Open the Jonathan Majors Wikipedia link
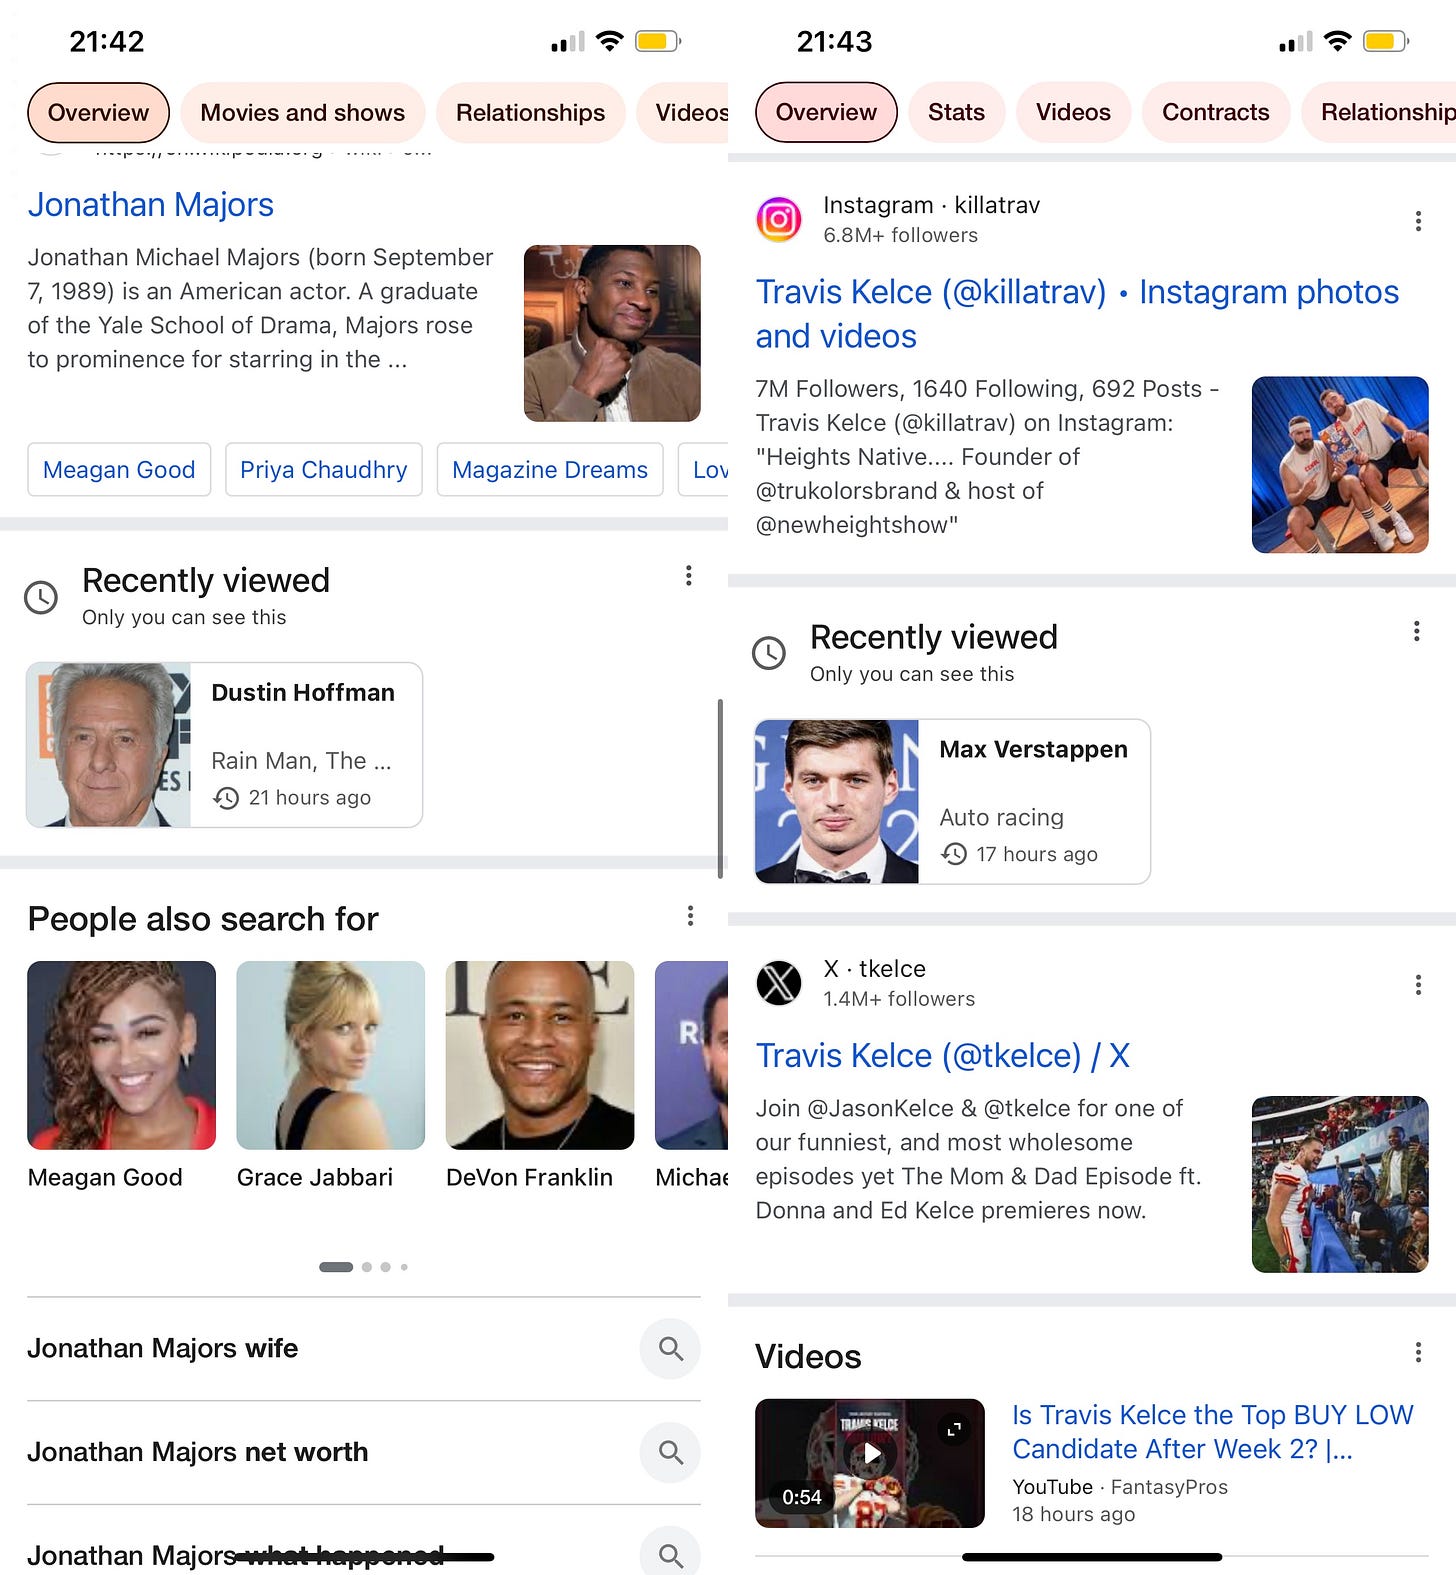The height and width of the screenshot is (1575, 1456). [x=151, y=205]
